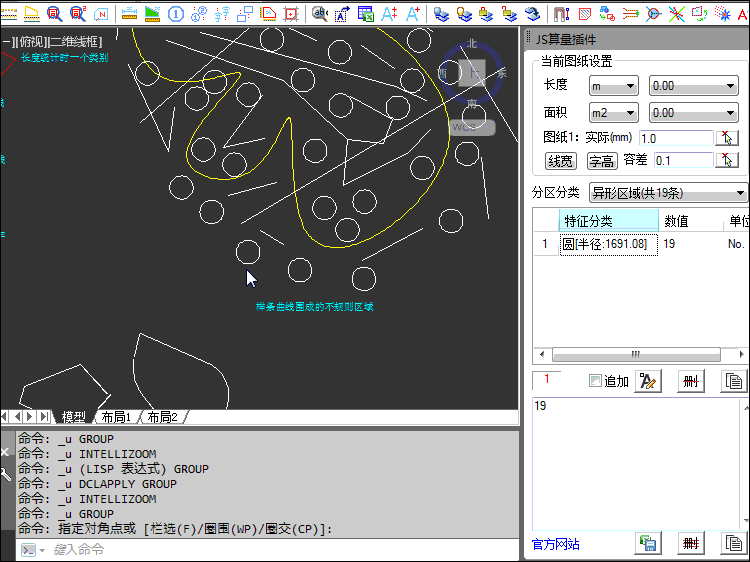Click the save icon next to 官方网站
Viewport: 750px width, 562px height.
pos(647,544)
